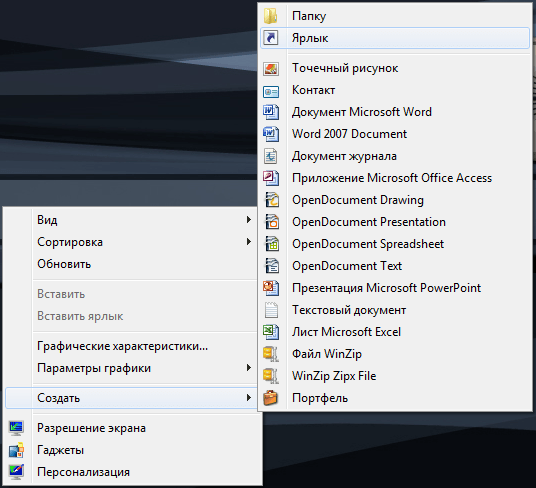Click the Access icon for Приложение Microsoft Office Access
This screenshot has width=536, height=488.
pyautogui.click(x=271, y=178)
